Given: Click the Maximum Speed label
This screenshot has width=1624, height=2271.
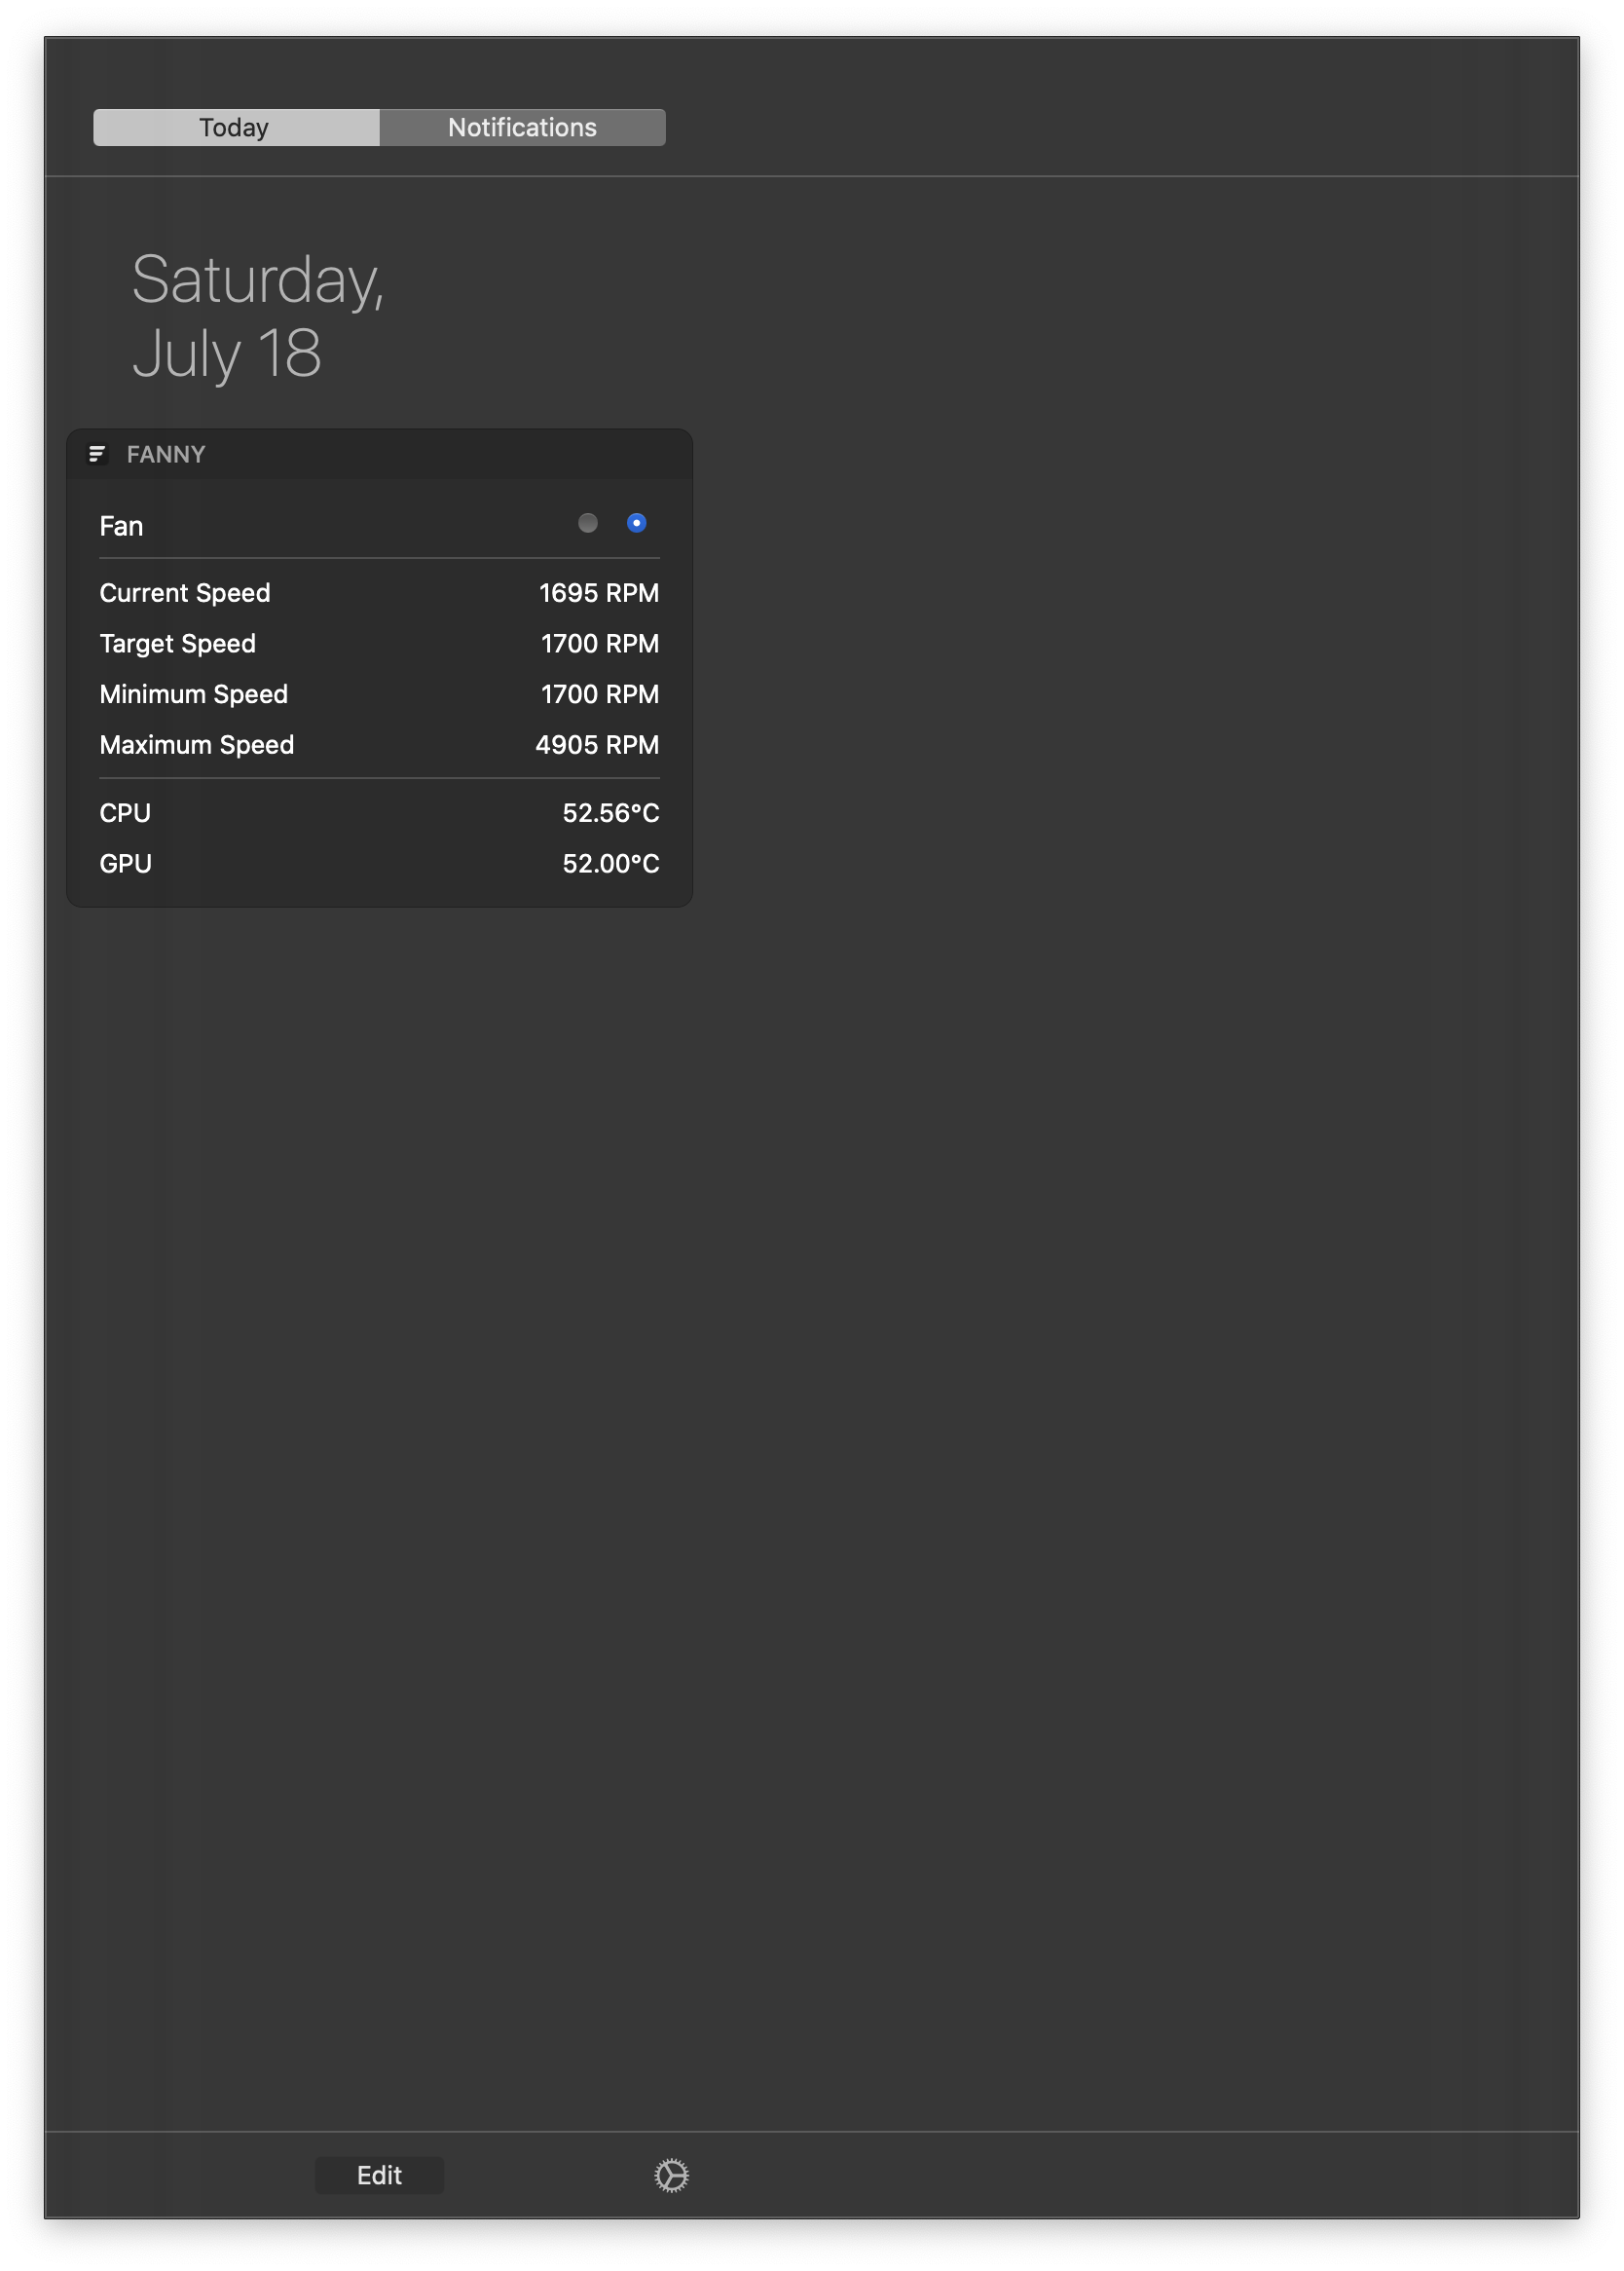Looking at the screenshot, I should point(197,745).
